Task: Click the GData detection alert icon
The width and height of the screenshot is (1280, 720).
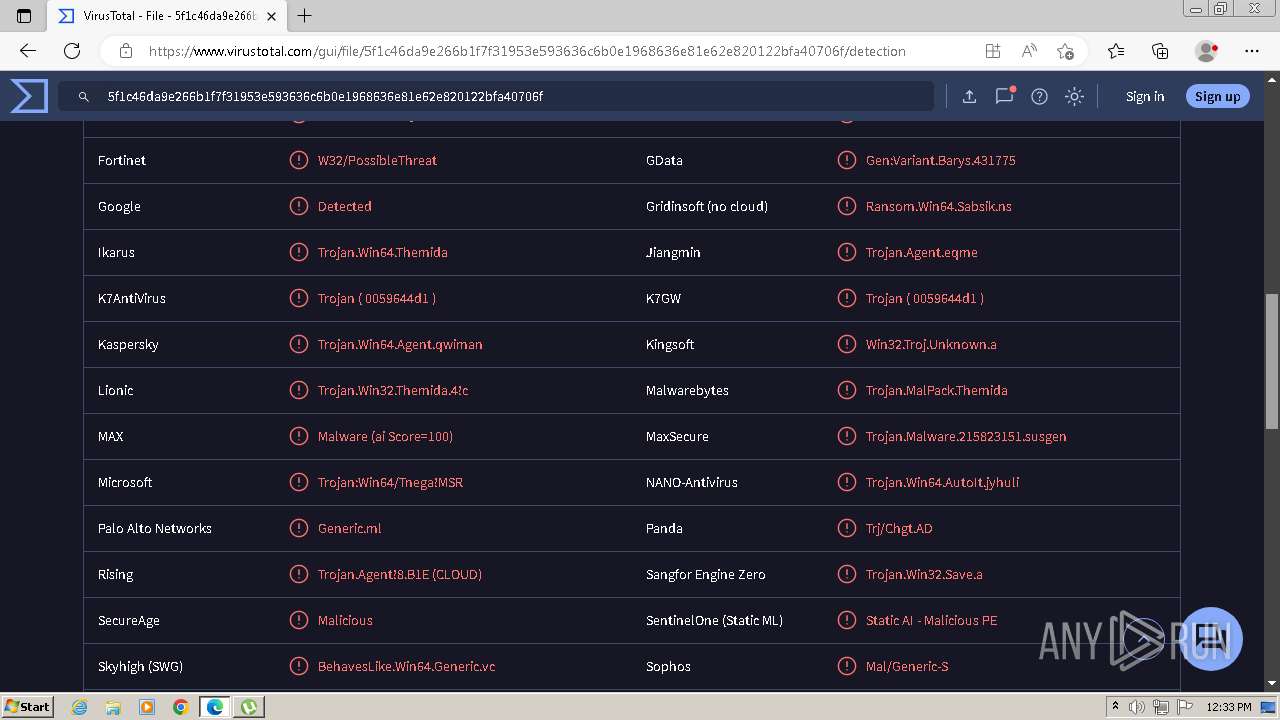Action: click(846, 160)
